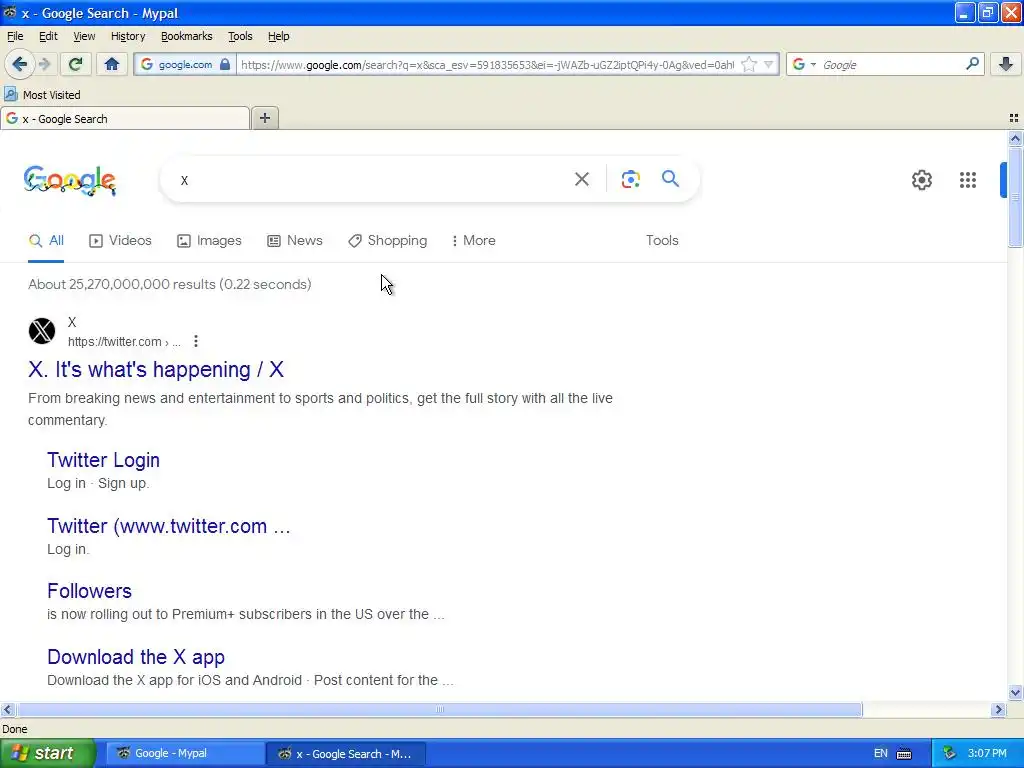Expand the More search filters
This screenshot has height=768, width=1024.
473,240
